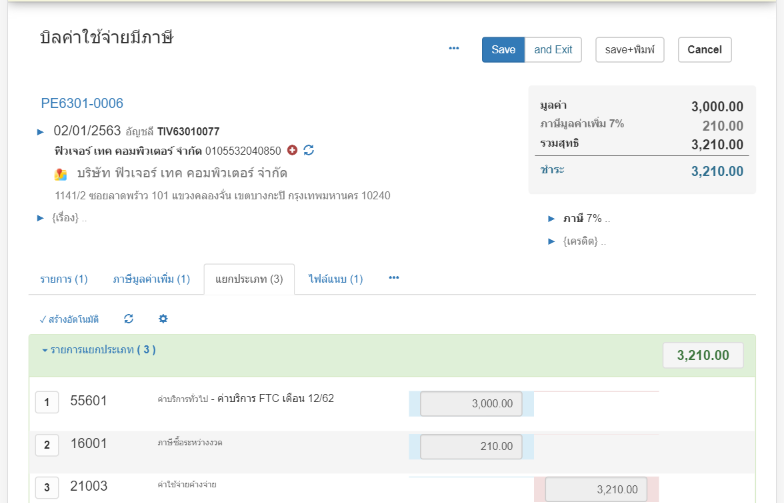Click the สร้างอัตโนมัติ auto-generate link
Image resolution: width=784 pixels, height=503 pixels.
[x=69, y=319]
